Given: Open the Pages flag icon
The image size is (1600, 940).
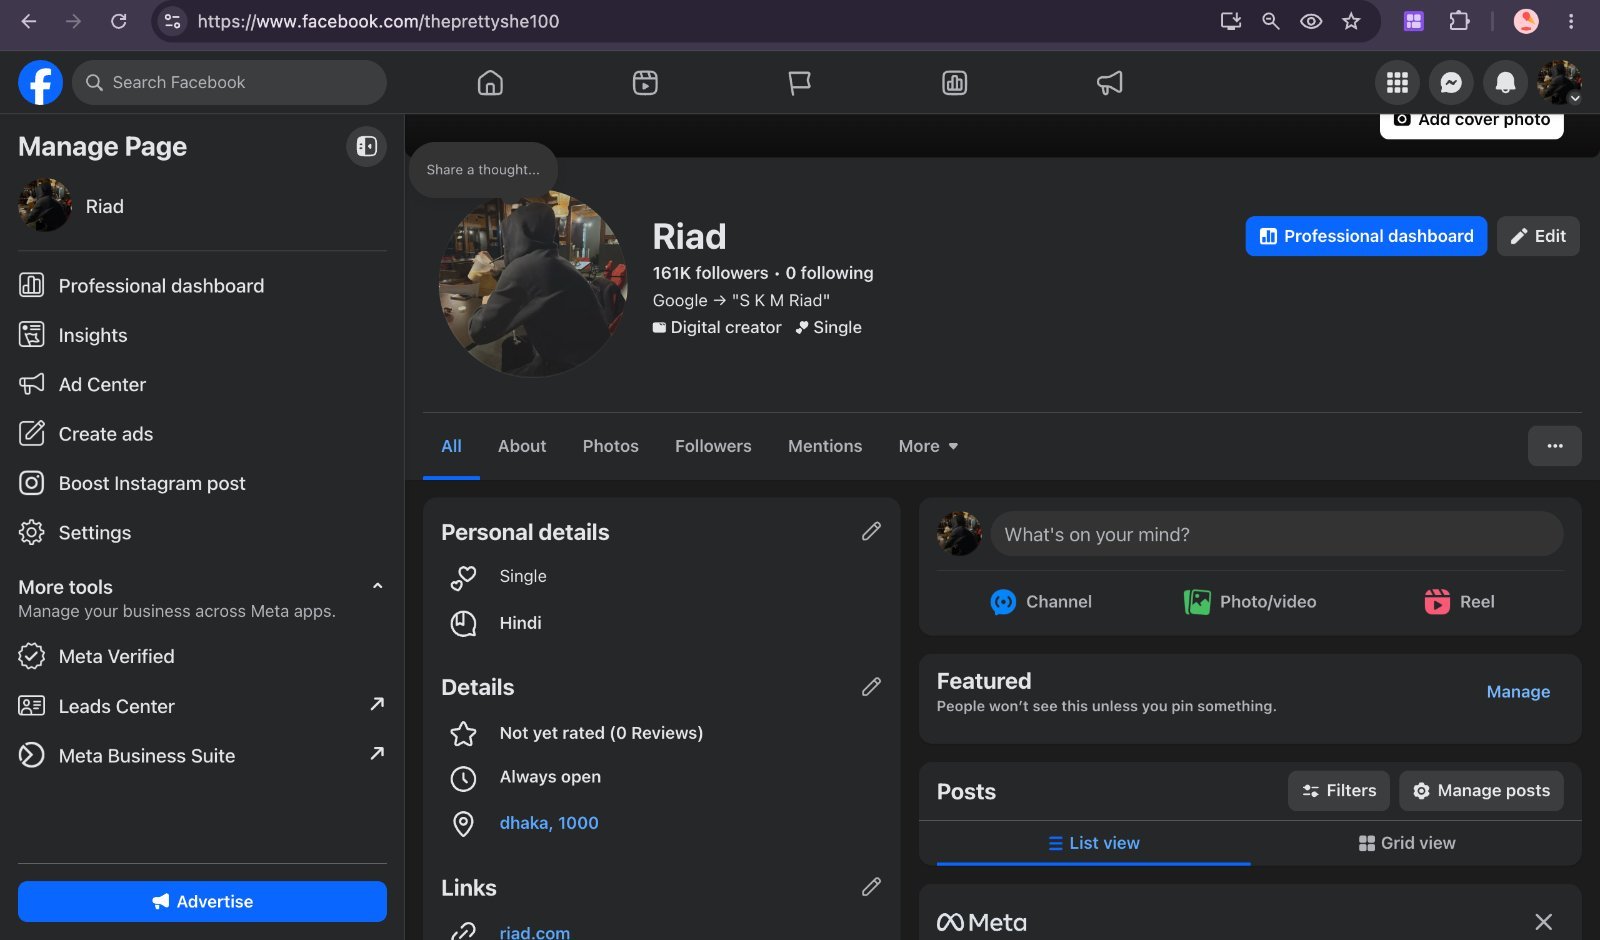Looking at the screenshot, I should (x=799, y=83).
